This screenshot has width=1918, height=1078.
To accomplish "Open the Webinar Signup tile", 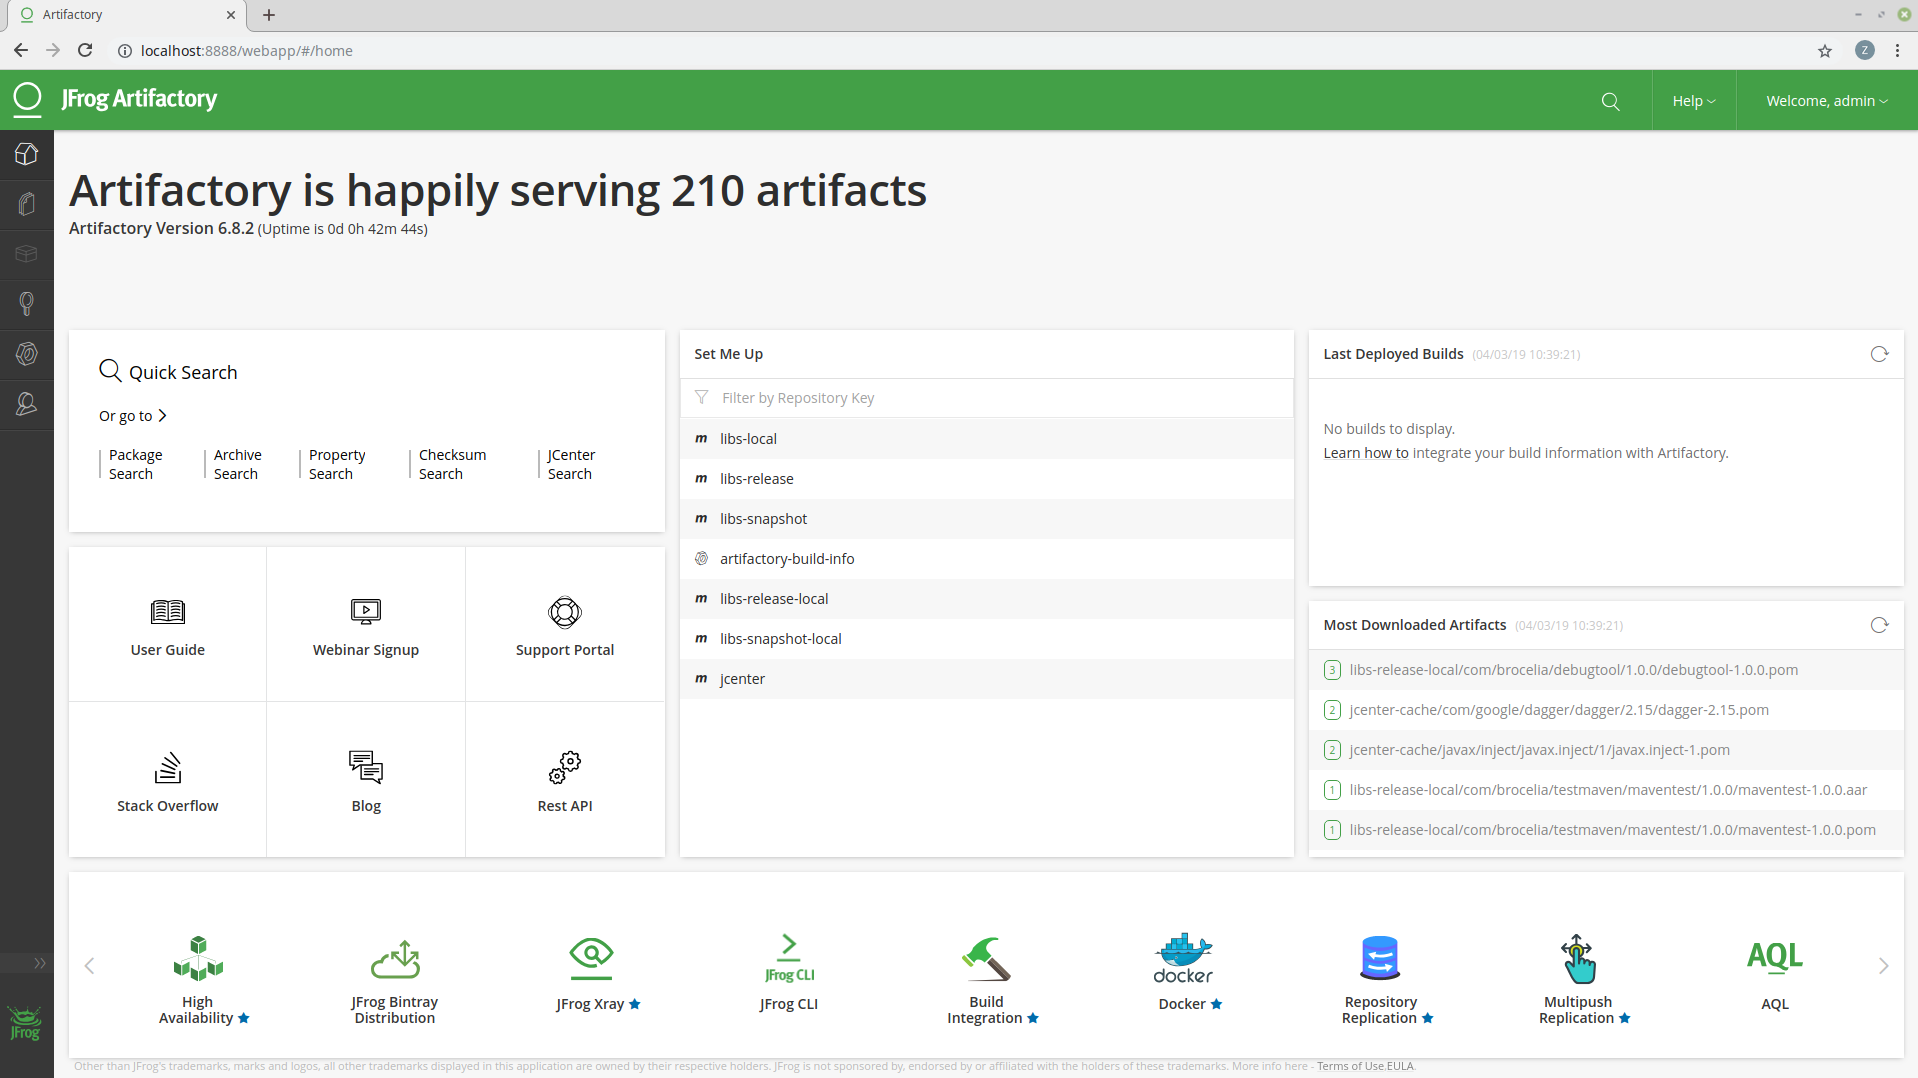I will pyautogui.click(x=366, y=625).
